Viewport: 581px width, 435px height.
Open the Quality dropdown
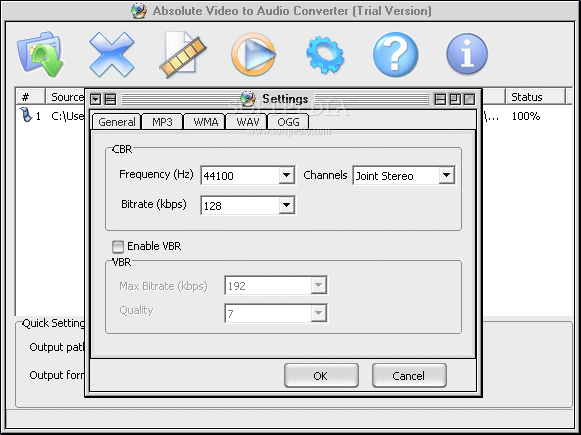(318, 313)
